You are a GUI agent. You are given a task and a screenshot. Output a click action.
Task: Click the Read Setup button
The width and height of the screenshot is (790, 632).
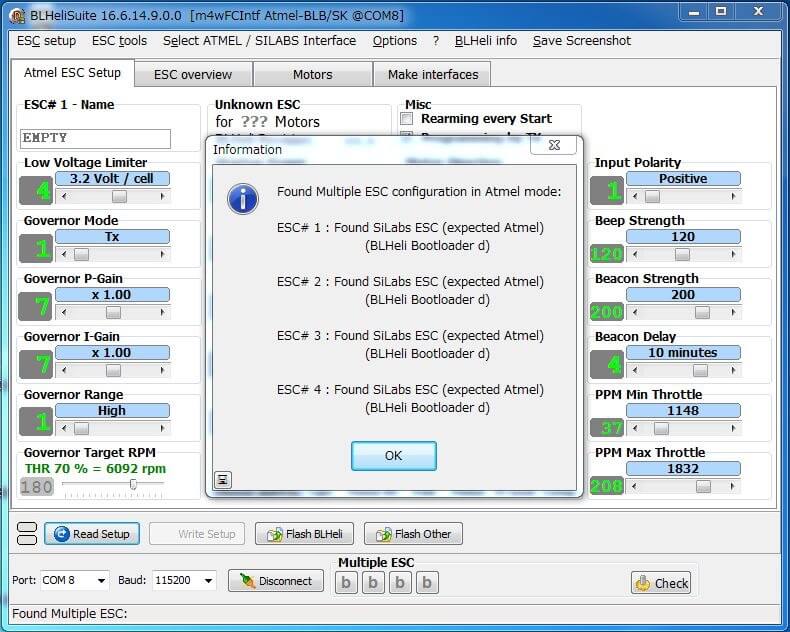click(92, 534)
